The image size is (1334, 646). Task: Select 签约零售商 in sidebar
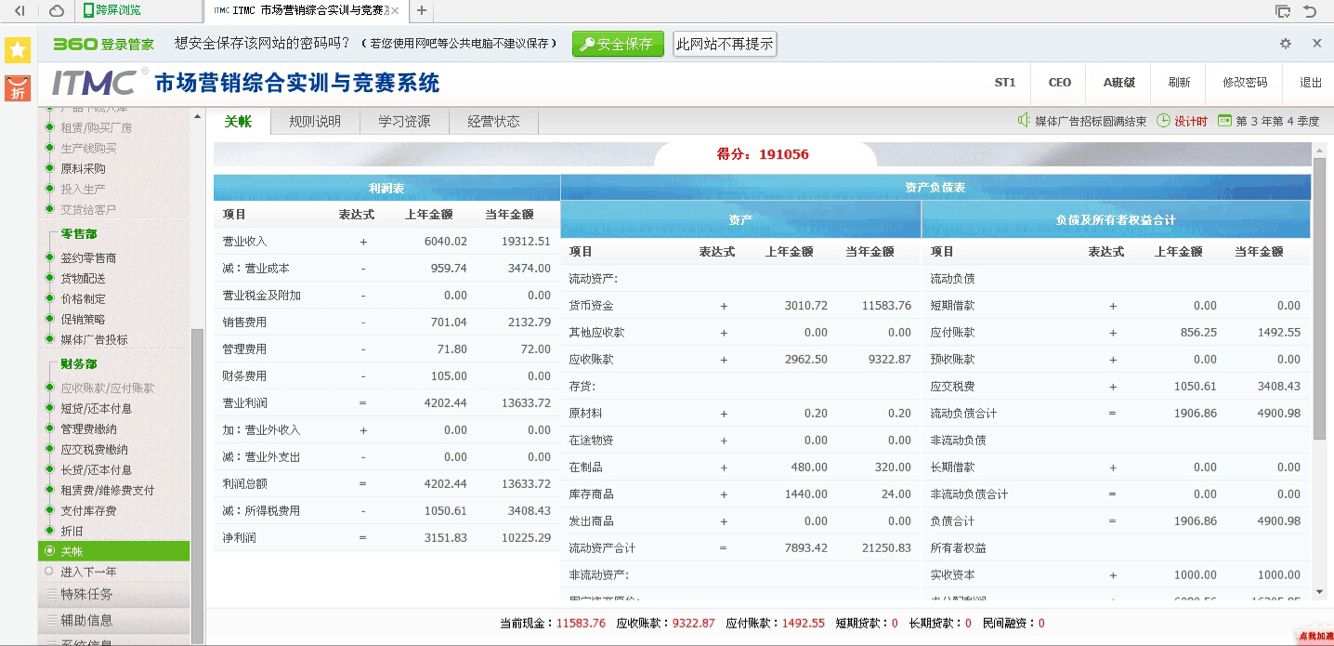pyautogui.click(x=88, y=258)
